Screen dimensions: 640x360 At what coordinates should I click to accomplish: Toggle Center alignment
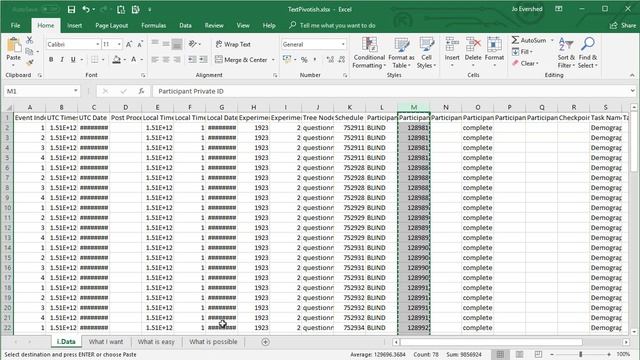click(x=166, y=60)
